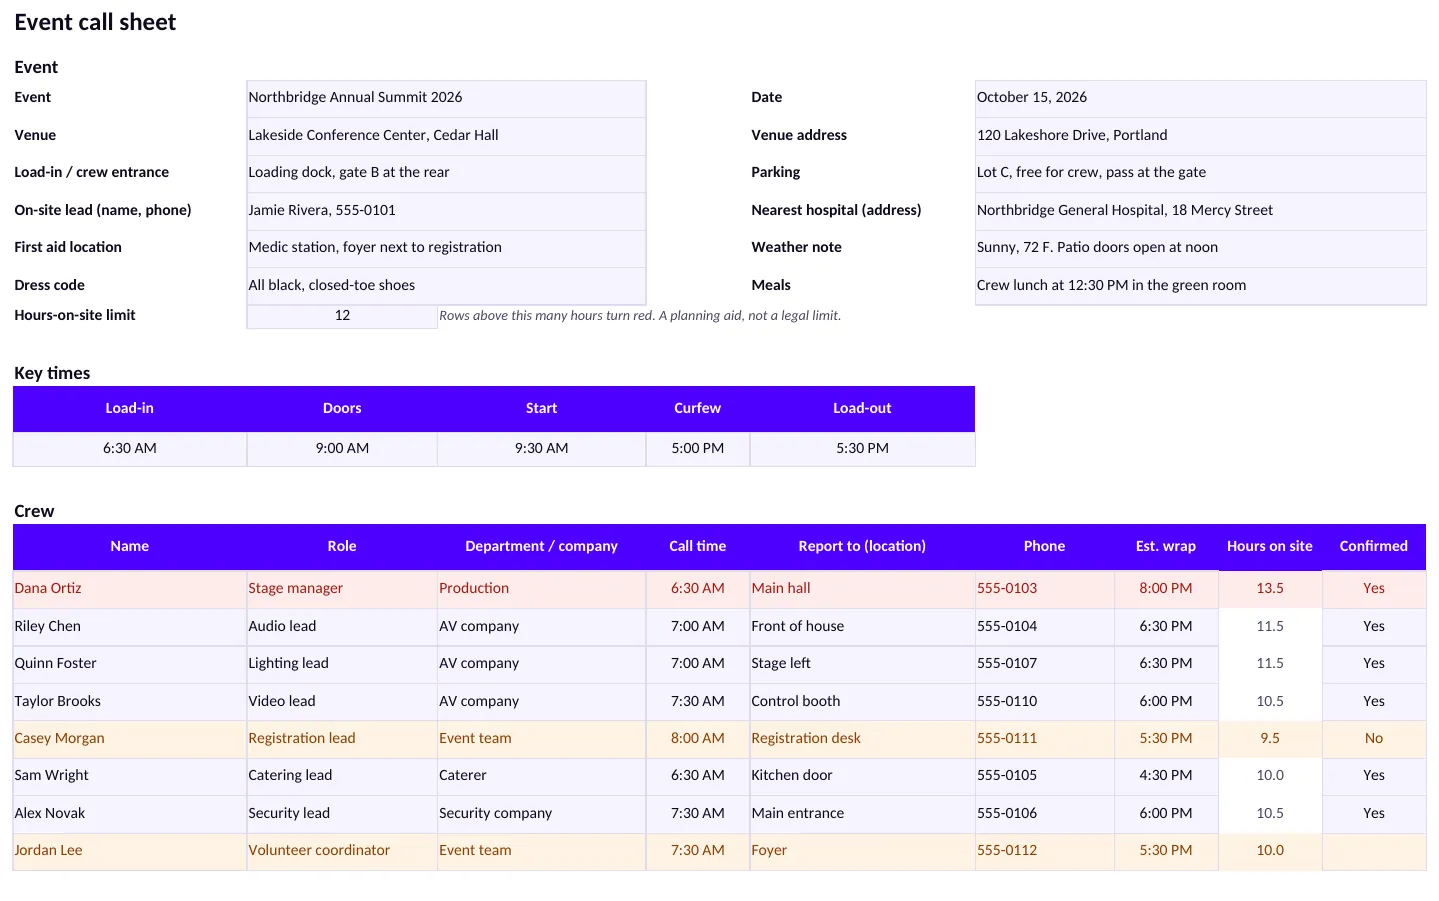Edit the Venue field Lakeside Conference Center
The width and height of the screenshot is (1439, 901).
tap(446, 136)
